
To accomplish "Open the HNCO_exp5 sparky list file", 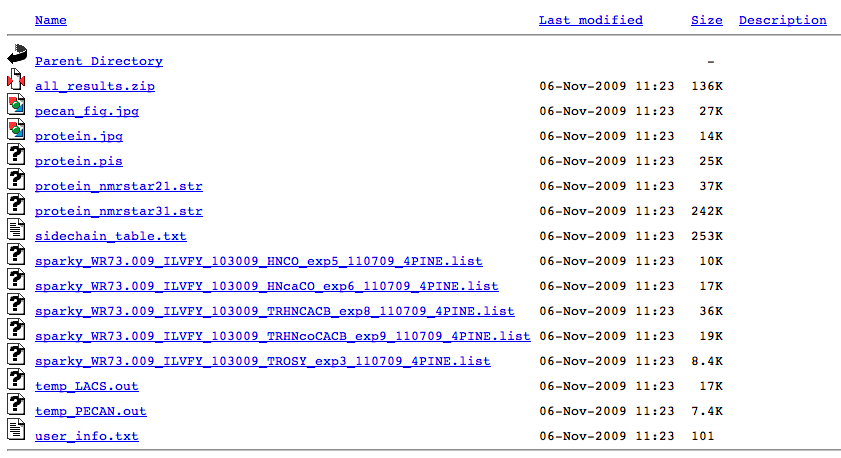I will click(x=258, y=261).
